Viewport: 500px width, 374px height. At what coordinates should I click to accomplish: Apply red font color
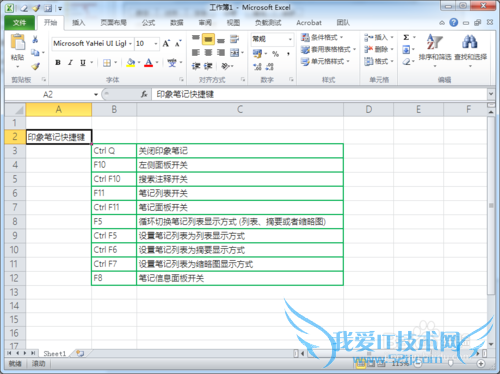[x=149, y=63]
